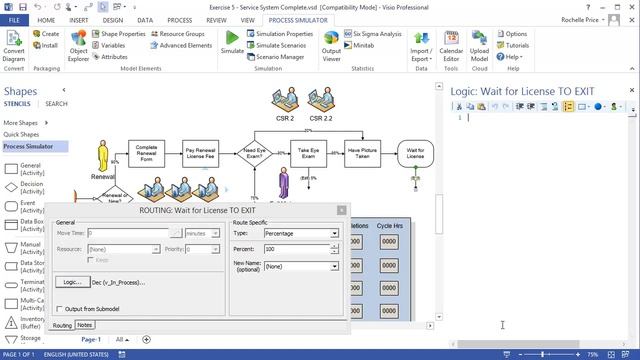Cut text in the Logic editor toolbar
Image resolution: width=640 pixels, height=360 pixels.
coord(459,107)
